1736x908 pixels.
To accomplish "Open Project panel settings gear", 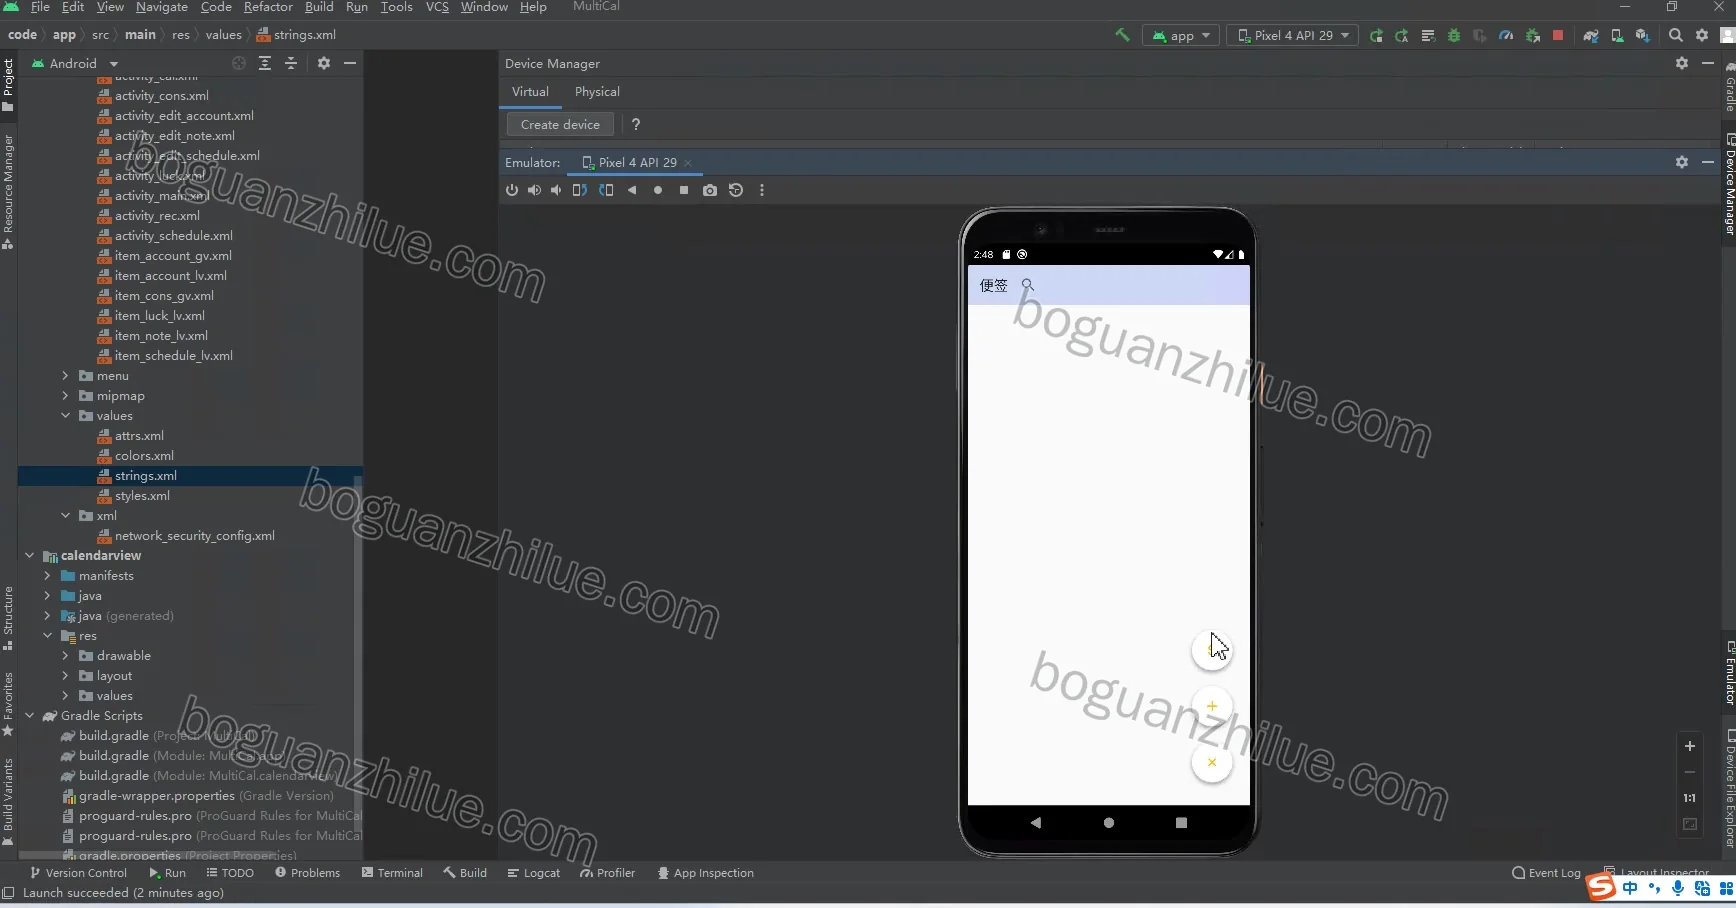I will tap(324, 63).
